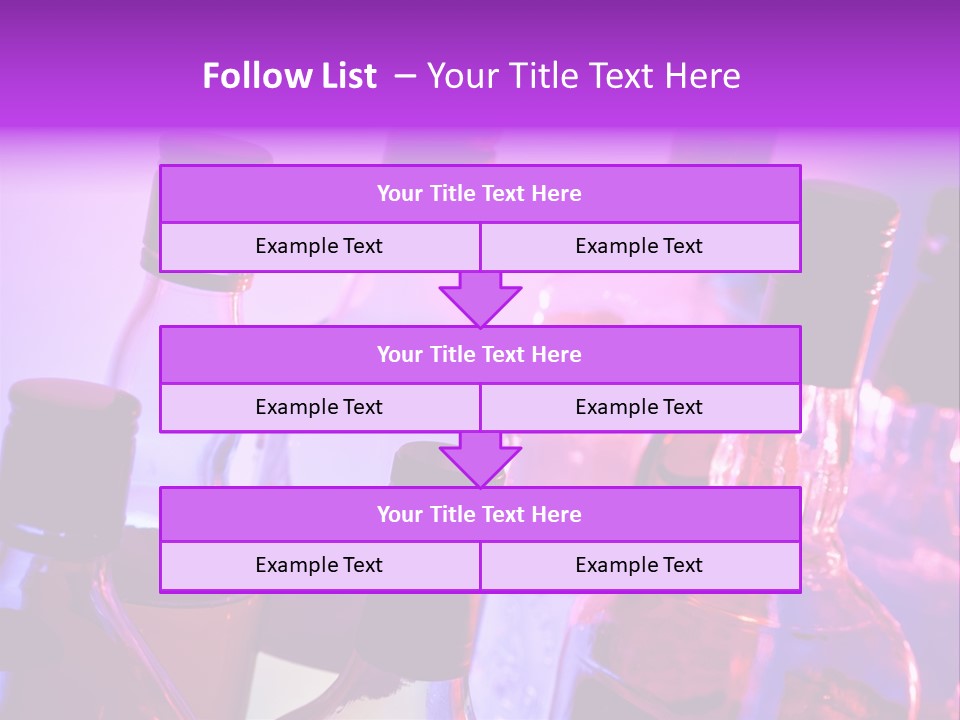Click the middle block's title bar

(x=480, y=354)
